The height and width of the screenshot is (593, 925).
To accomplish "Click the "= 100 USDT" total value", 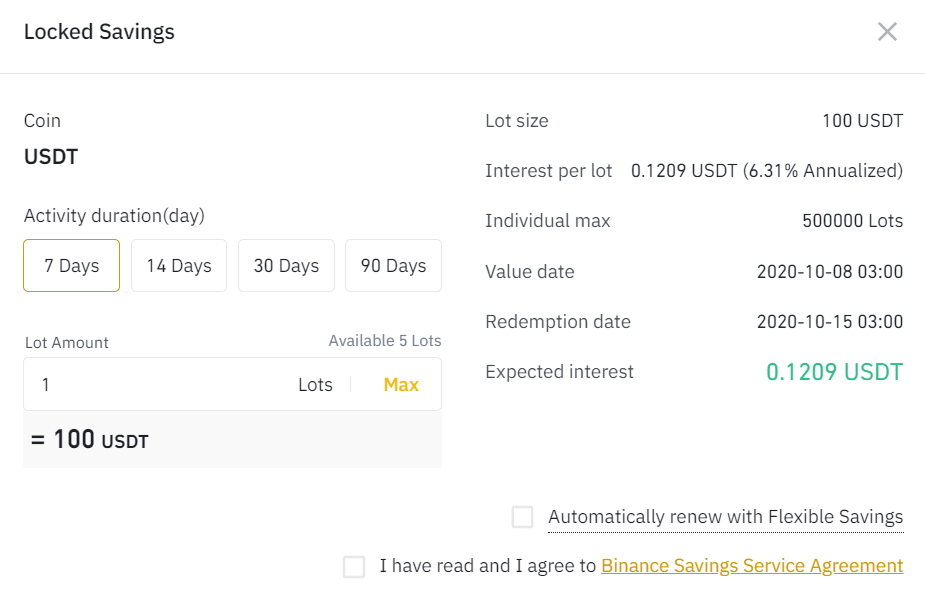I will (90, 440).
